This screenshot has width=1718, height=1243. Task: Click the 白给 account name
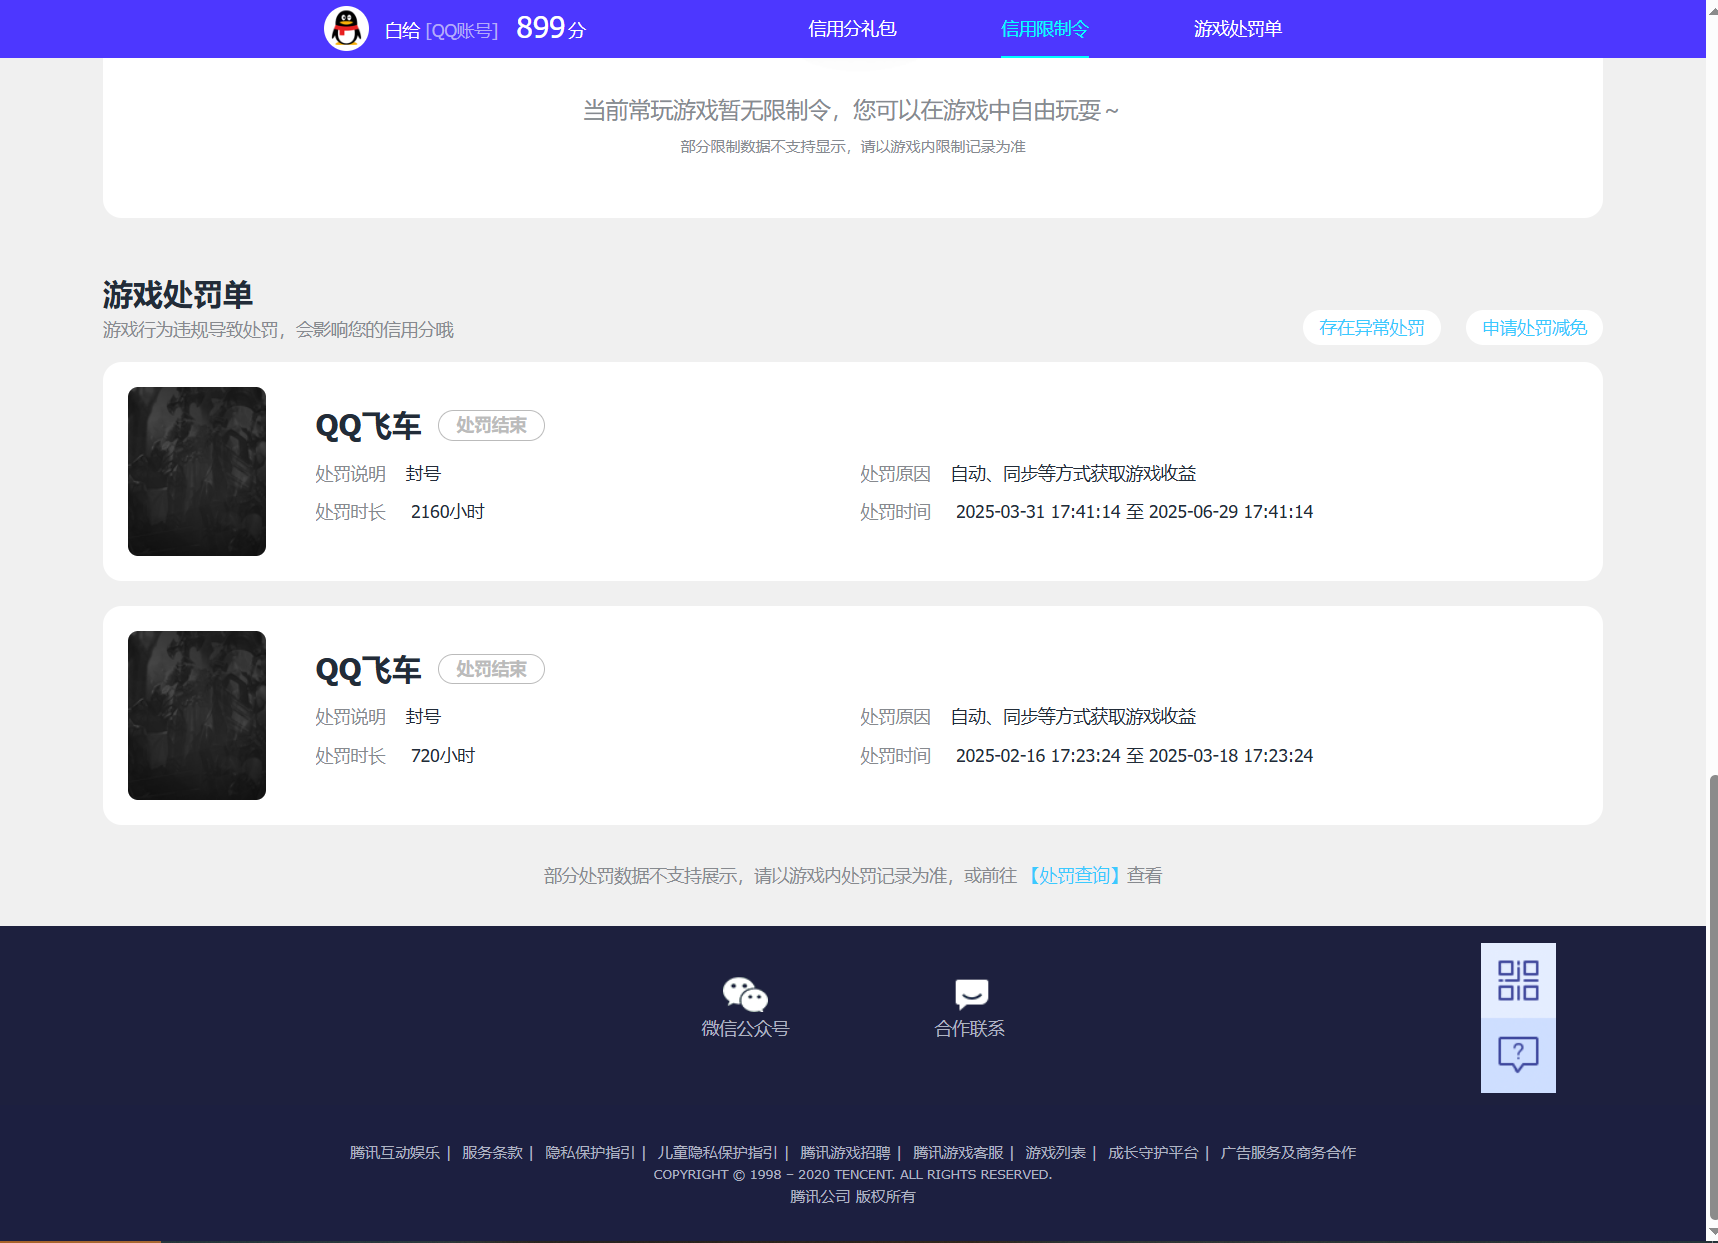(402, 31)
